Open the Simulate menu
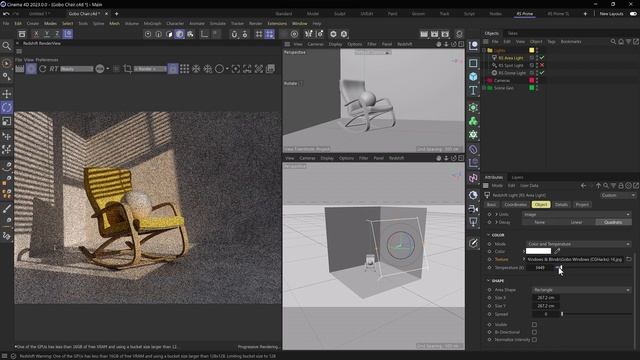The height and width of the screenshot is (360, 640). [x=218, y=24]
